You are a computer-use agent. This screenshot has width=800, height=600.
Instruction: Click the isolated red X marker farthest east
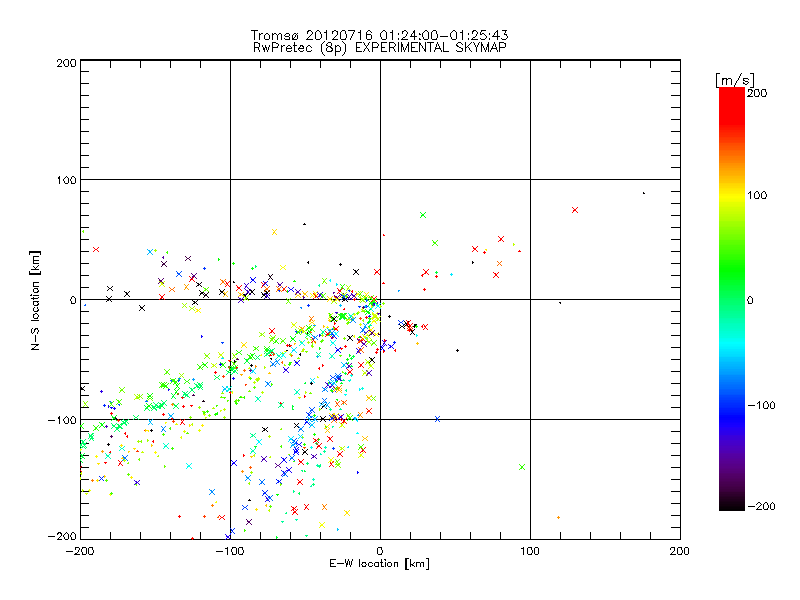[575, 210]
